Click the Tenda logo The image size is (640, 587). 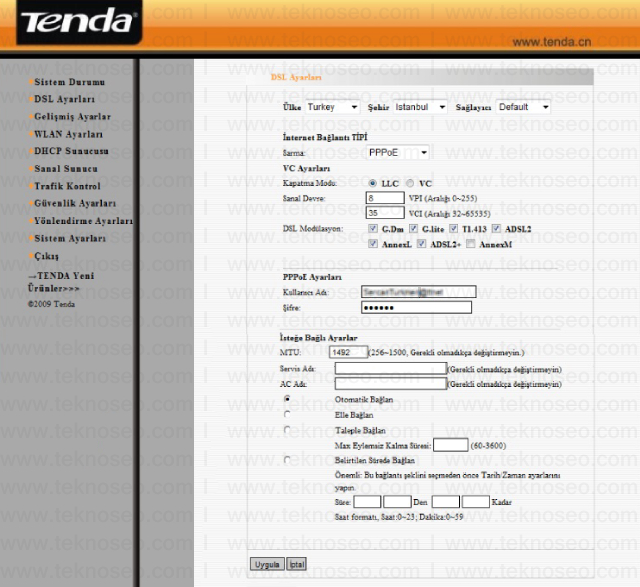tap(79, 22)
